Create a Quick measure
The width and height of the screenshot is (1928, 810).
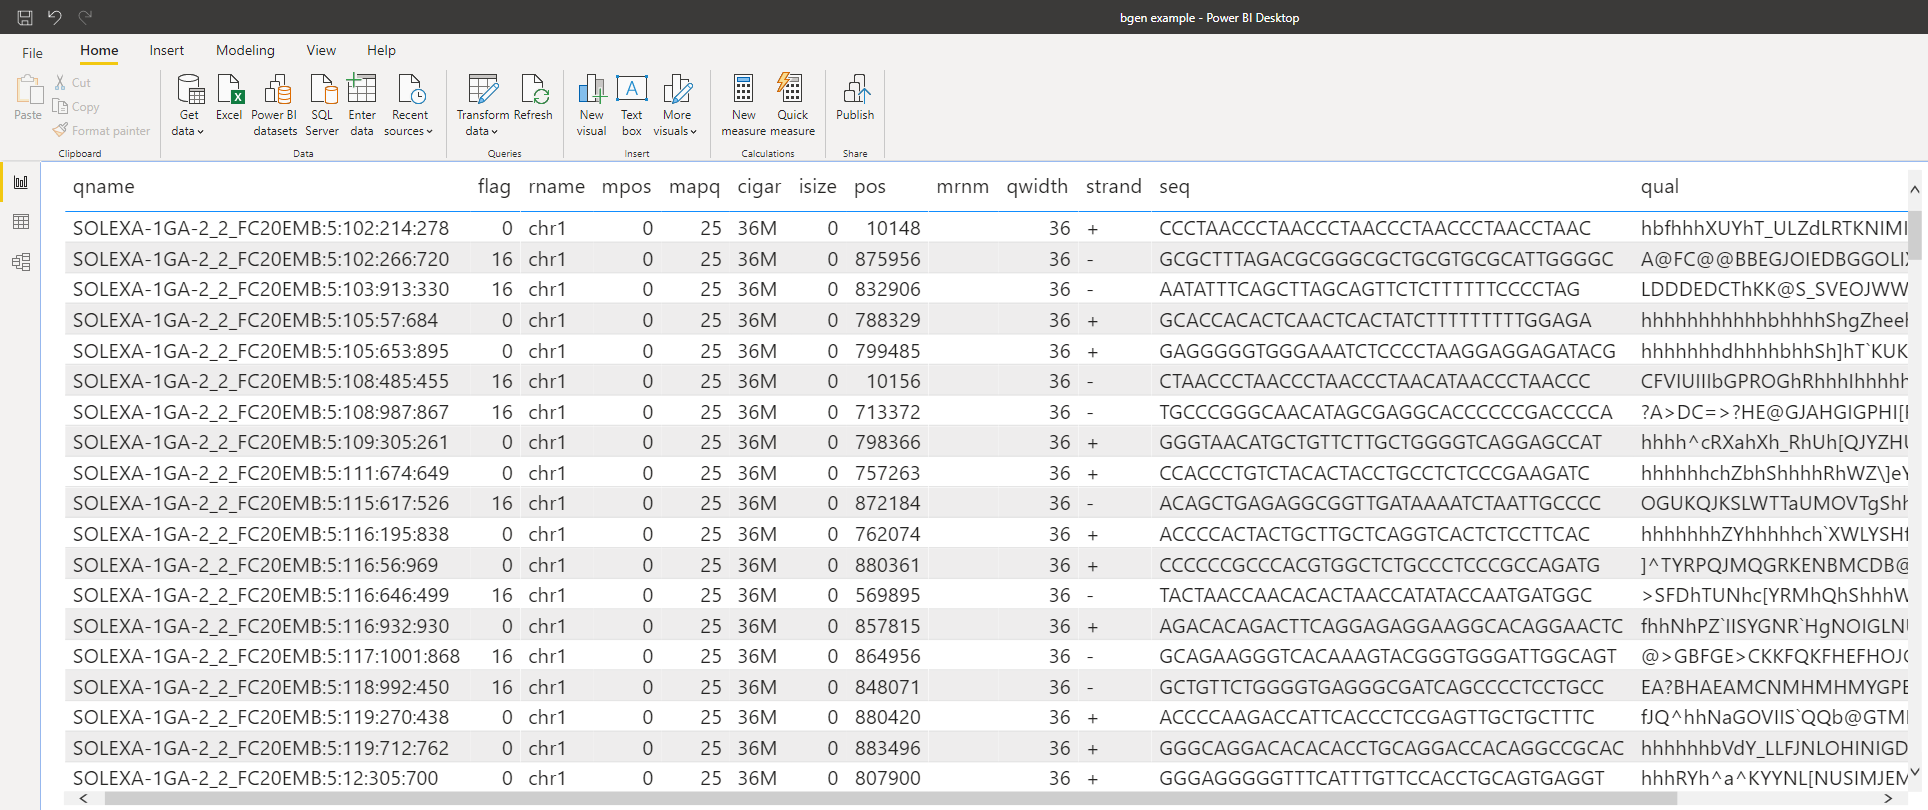click(792, 105)
